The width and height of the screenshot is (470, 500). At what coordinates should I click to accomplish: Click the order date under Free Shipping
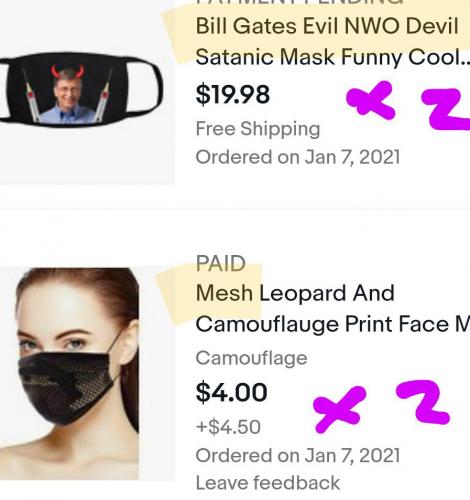[x=298, y=157]
